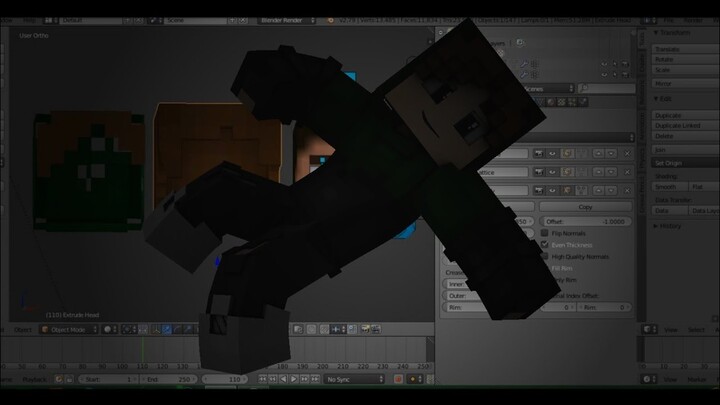Jump to the end frame
Screen dimensions: 720x405
315,379
